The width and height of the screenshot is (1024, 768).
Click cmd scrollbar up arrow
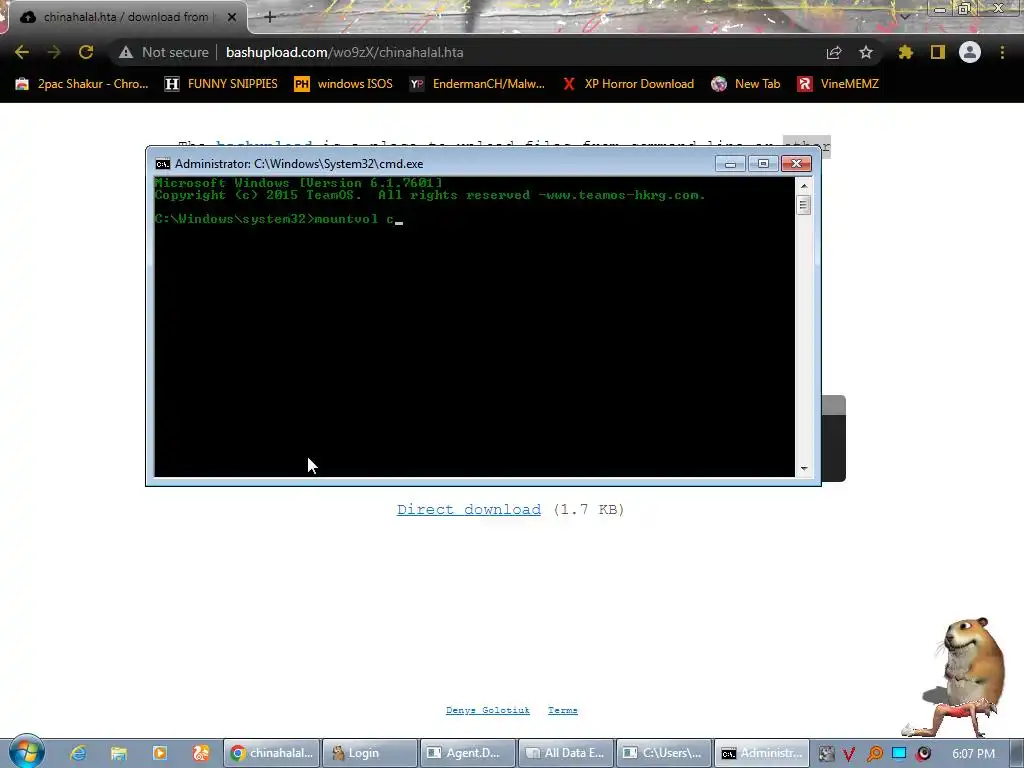coord(804,186)
